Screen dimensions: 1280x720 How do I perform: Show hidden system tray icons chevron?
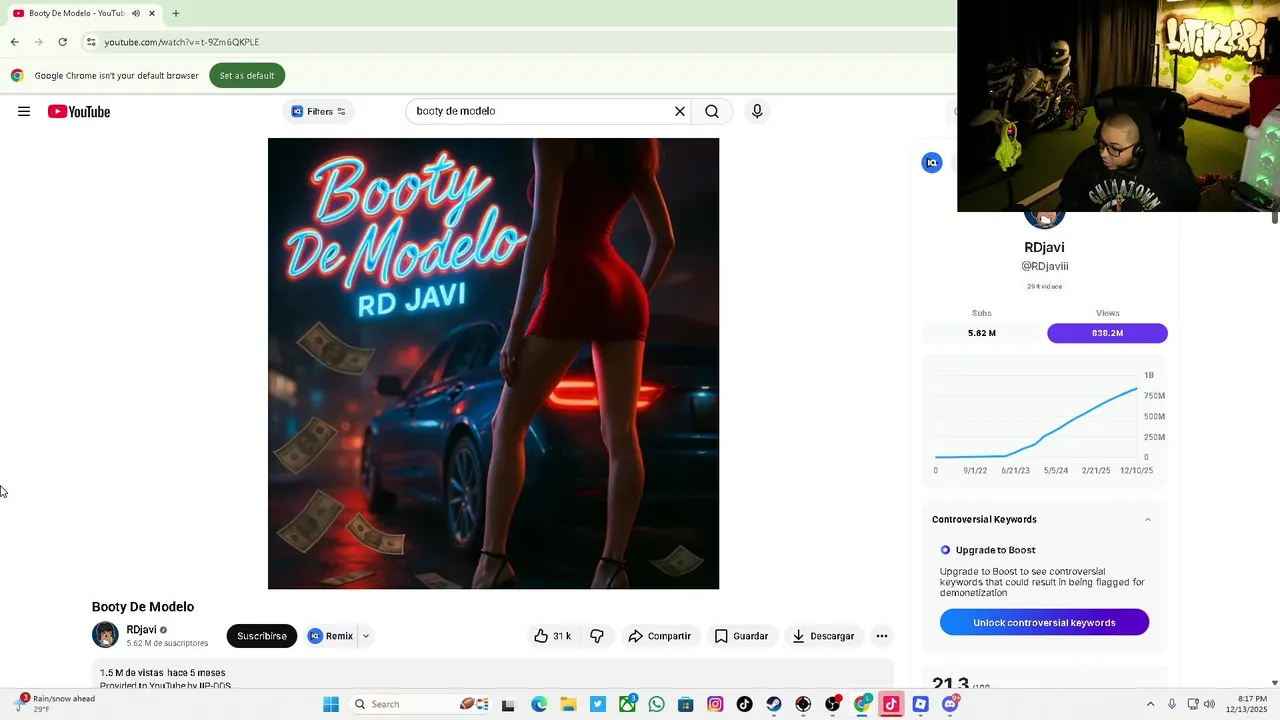coord(1150,704)
